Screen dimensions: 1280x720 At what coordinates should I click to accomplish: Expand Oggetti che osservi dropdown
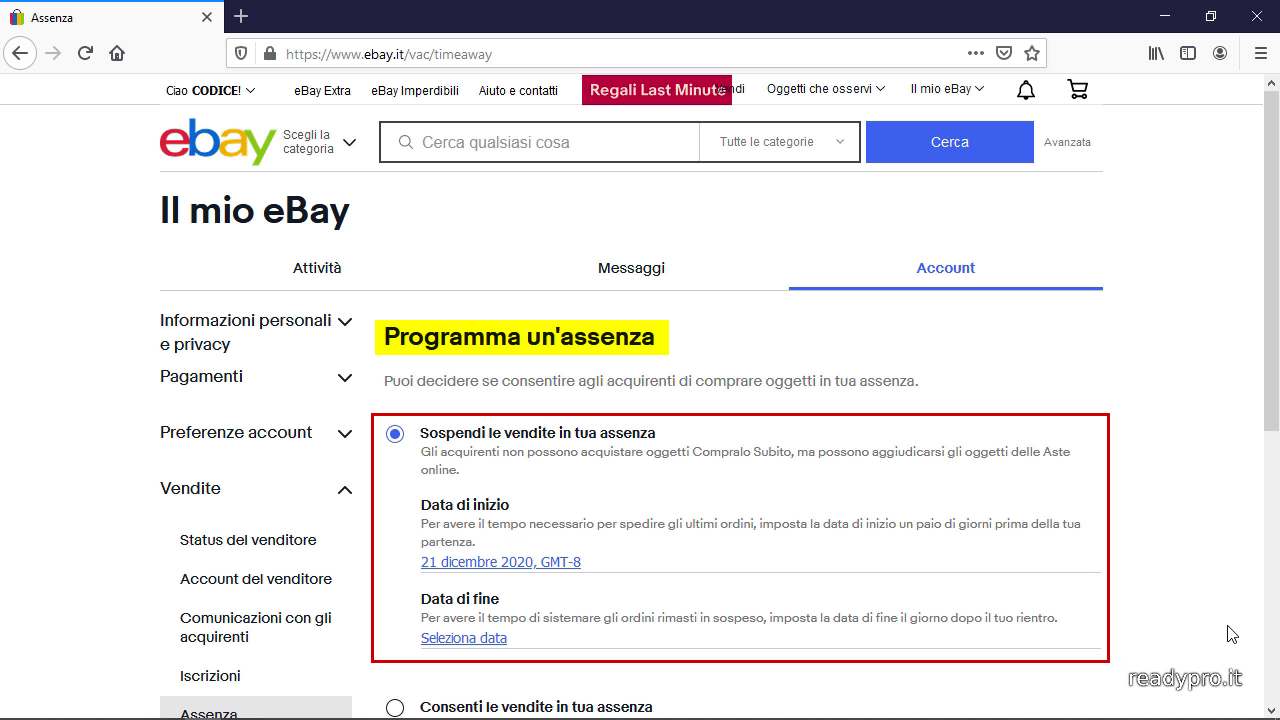pyautogui.click(x=826, y=89)
